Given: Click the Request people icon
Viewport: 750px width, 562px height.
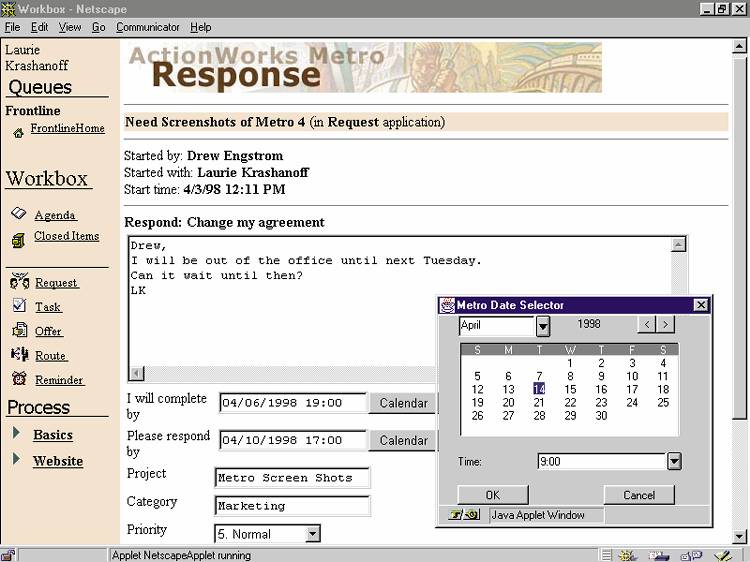Looking at the screenshot, I should (x=20, y=281).
